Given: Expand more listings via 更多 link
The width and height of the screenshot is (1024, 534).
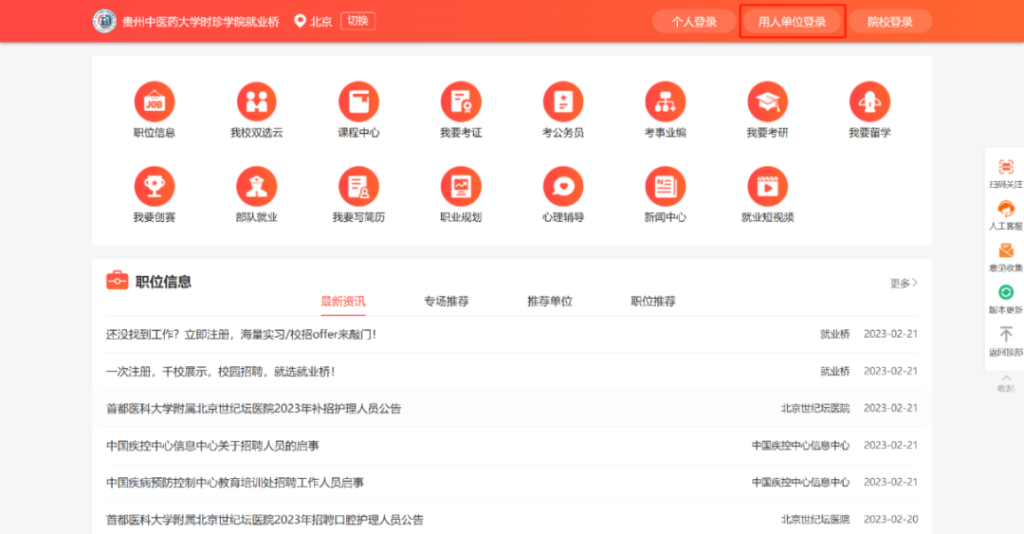Looking at the screenshot, I should (904, 283).
